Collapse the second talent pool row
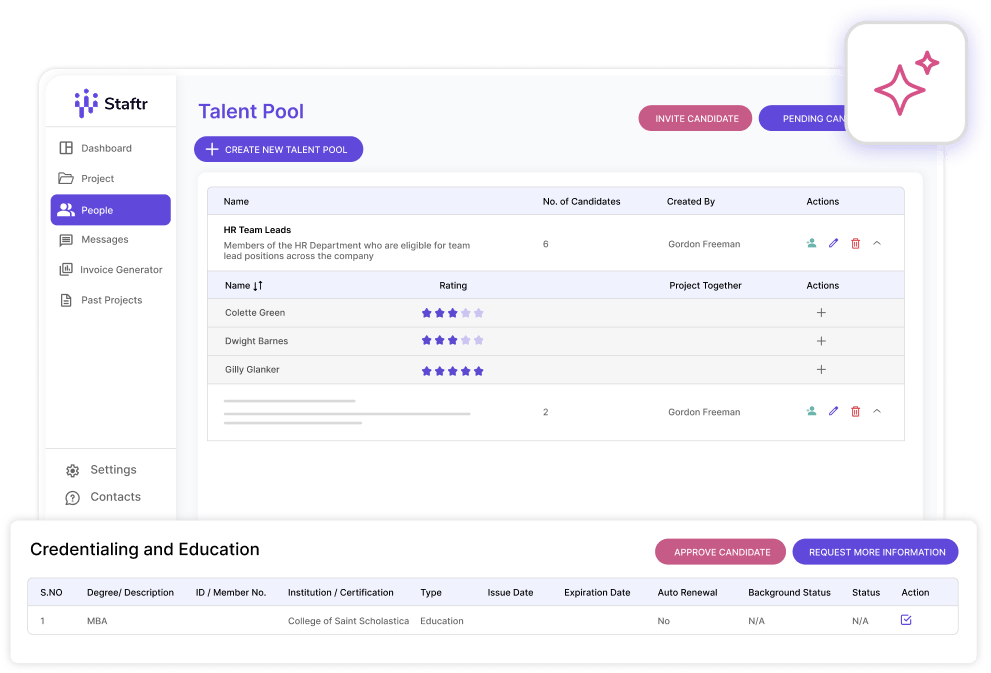This screenshot has width=991, height=673. pyautogui.click(x=877, y=411)
